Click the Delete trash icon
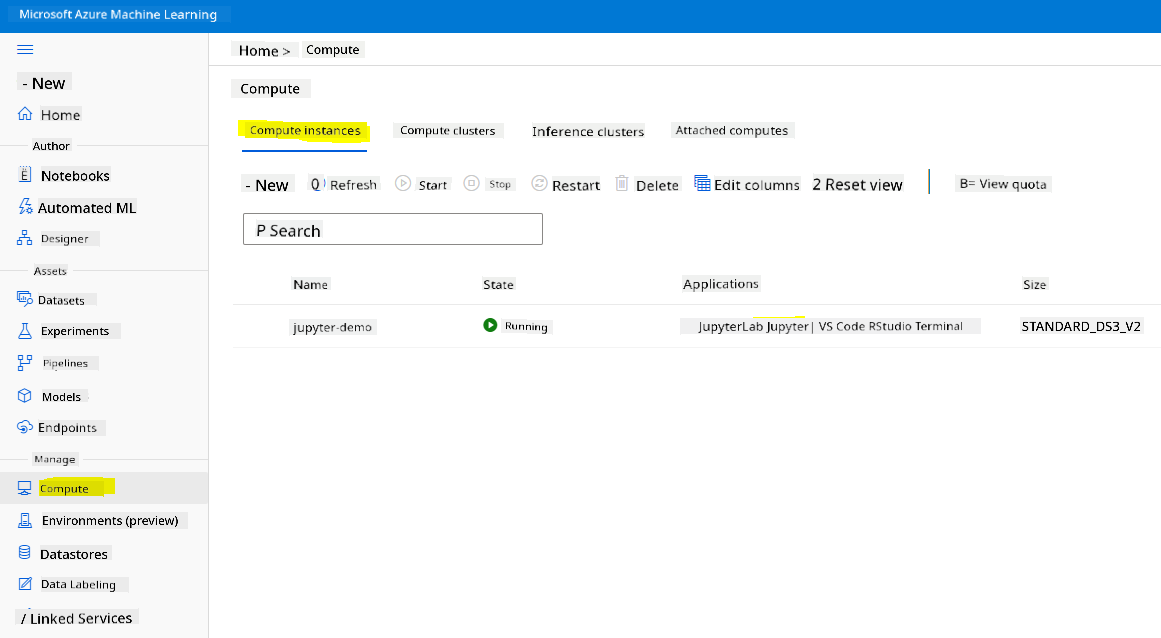The width and height of the screenshot is (1161, 638). (622, 184)
